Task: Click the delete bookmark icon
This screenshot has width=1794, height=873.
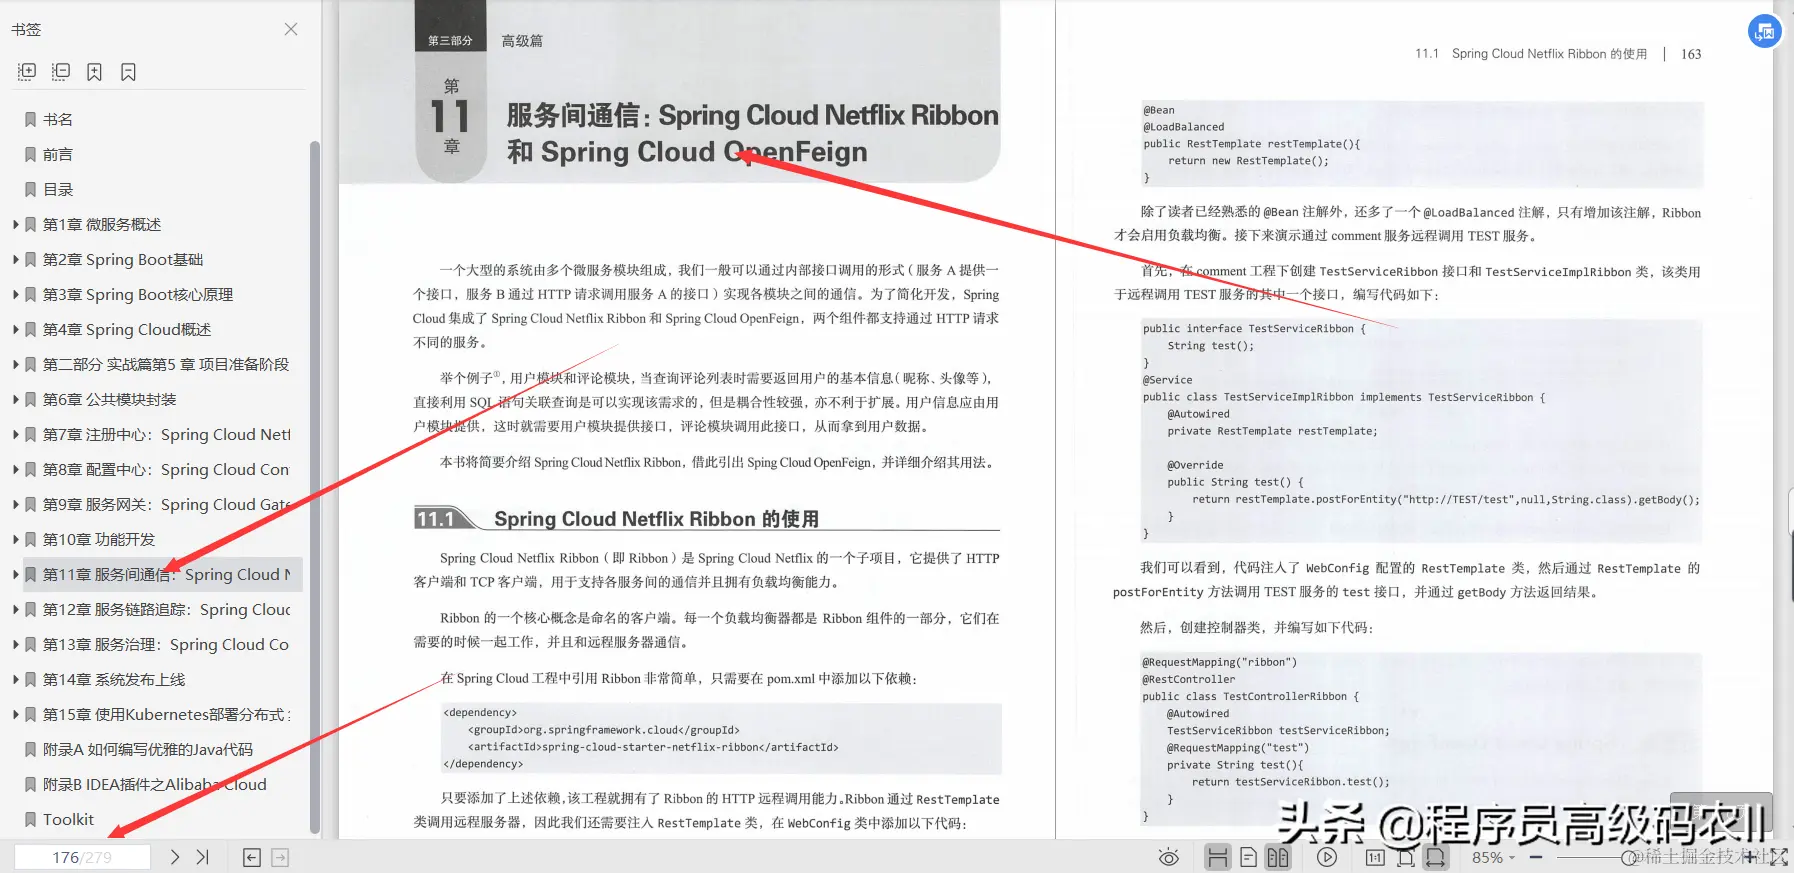Action: tap(128, 72)
